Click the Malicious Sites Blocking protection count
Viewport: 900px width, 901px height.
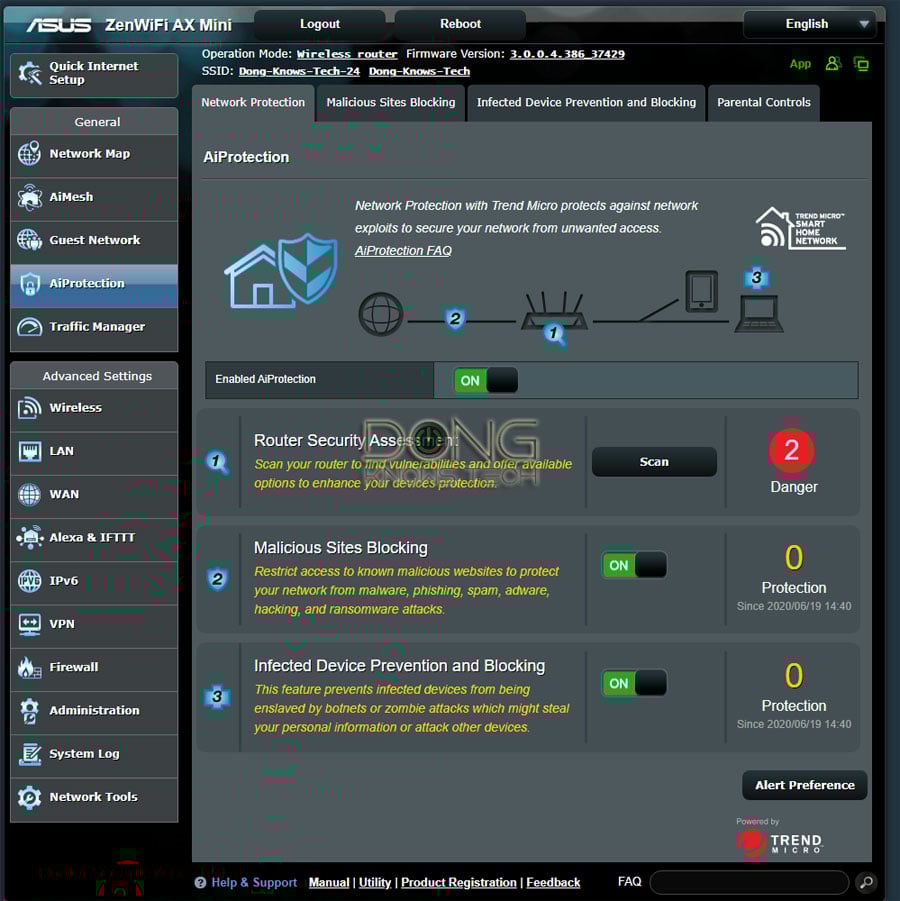[x=794, y=557]
